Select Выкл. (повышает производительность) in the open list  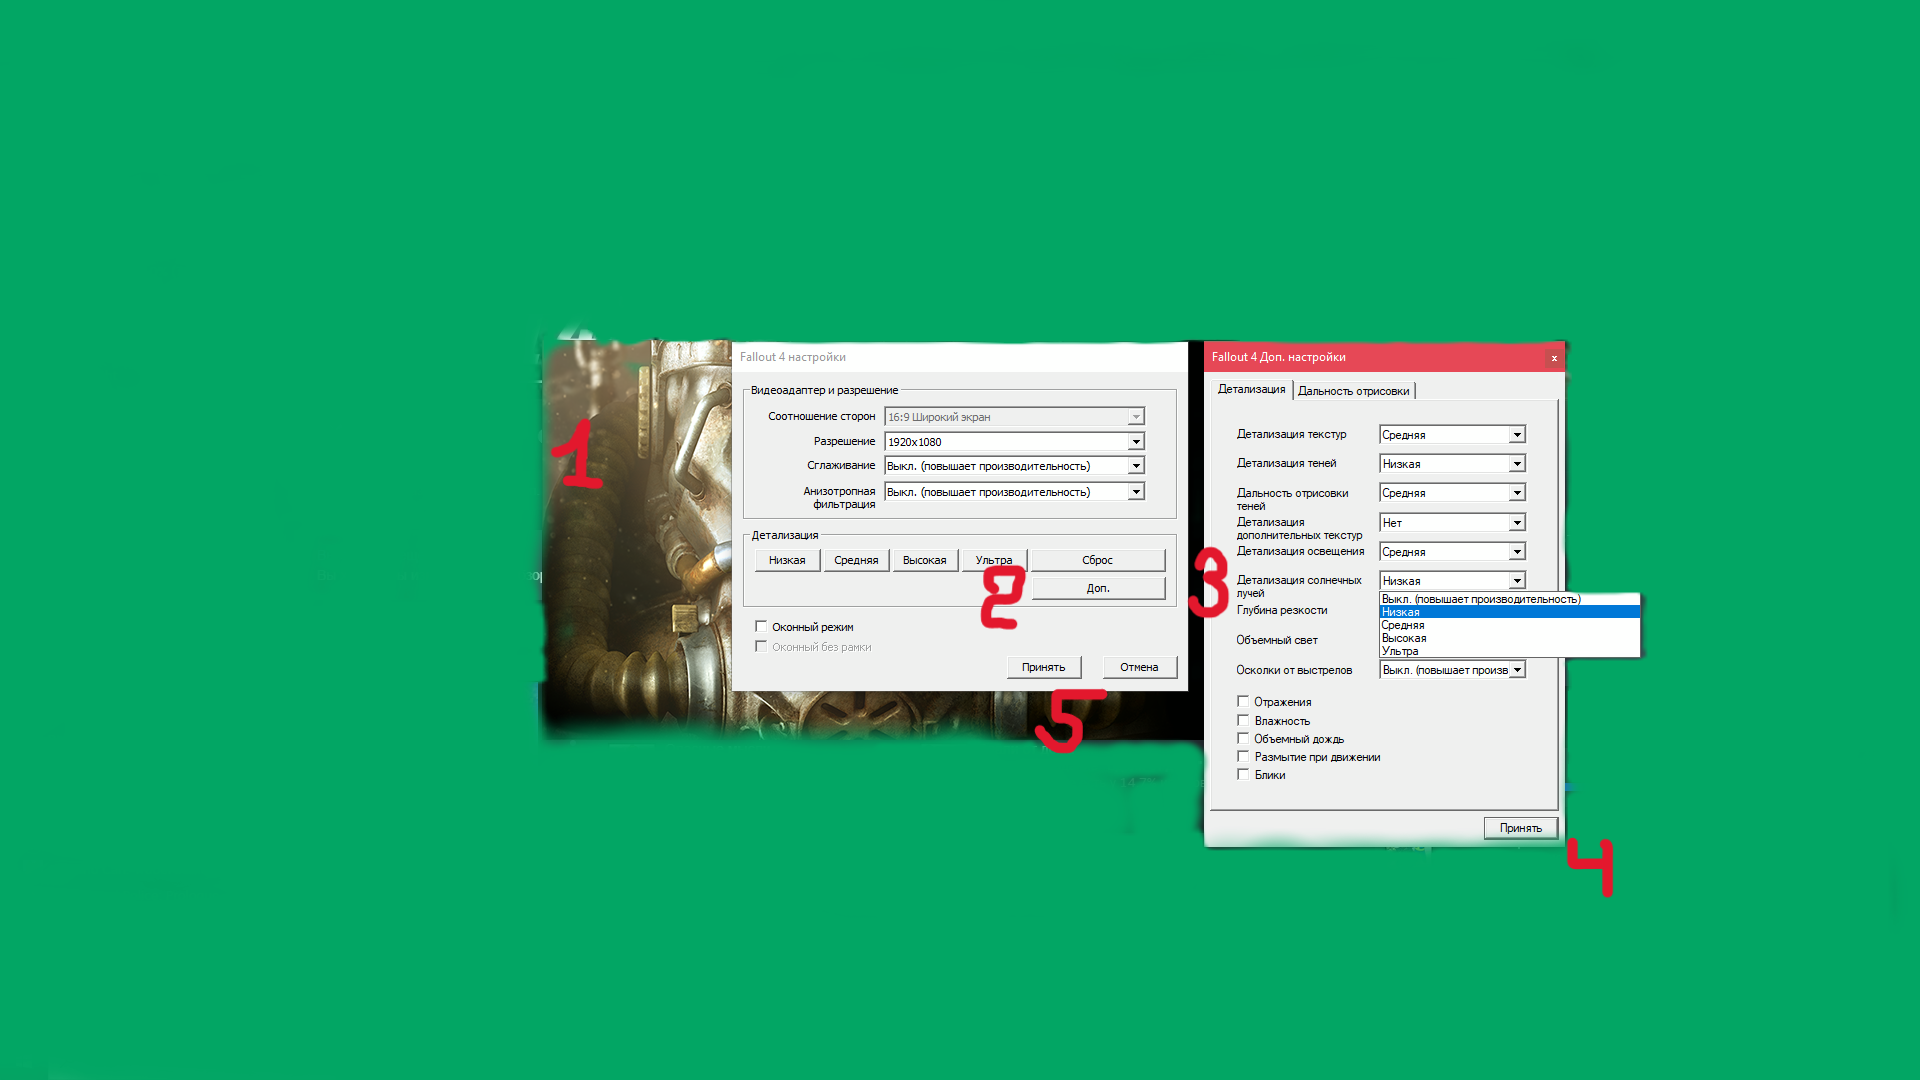pos(1510,599)
